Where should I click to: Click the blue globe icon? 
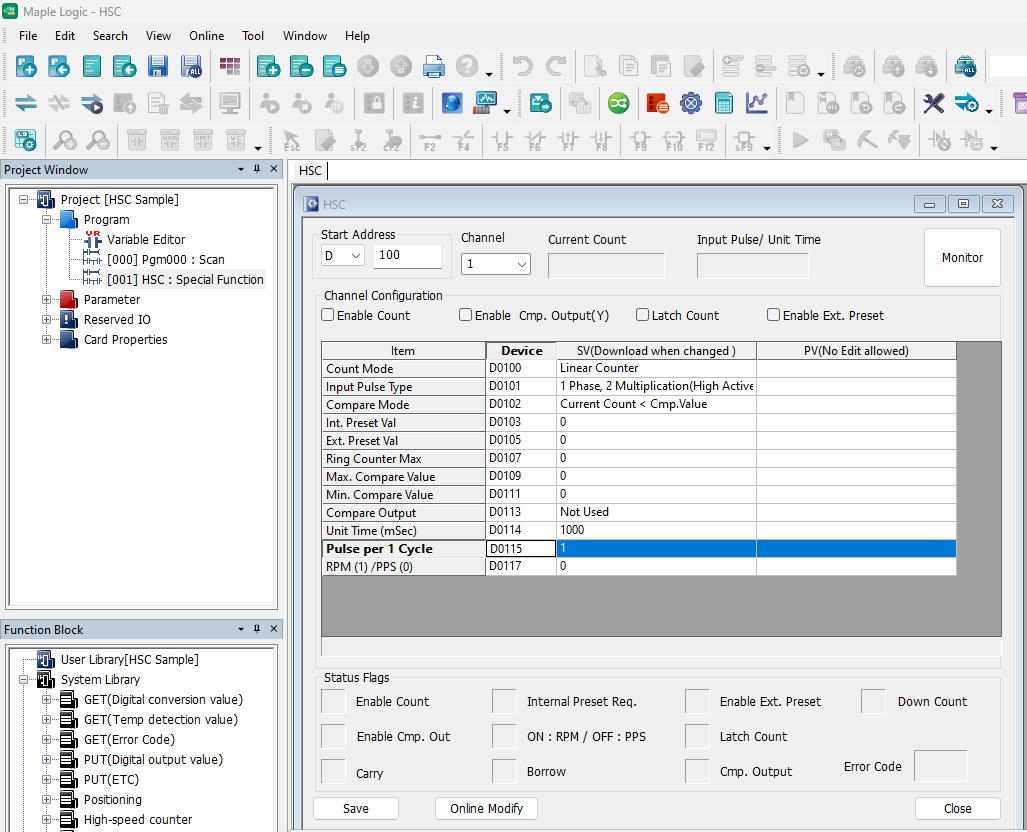451,104
